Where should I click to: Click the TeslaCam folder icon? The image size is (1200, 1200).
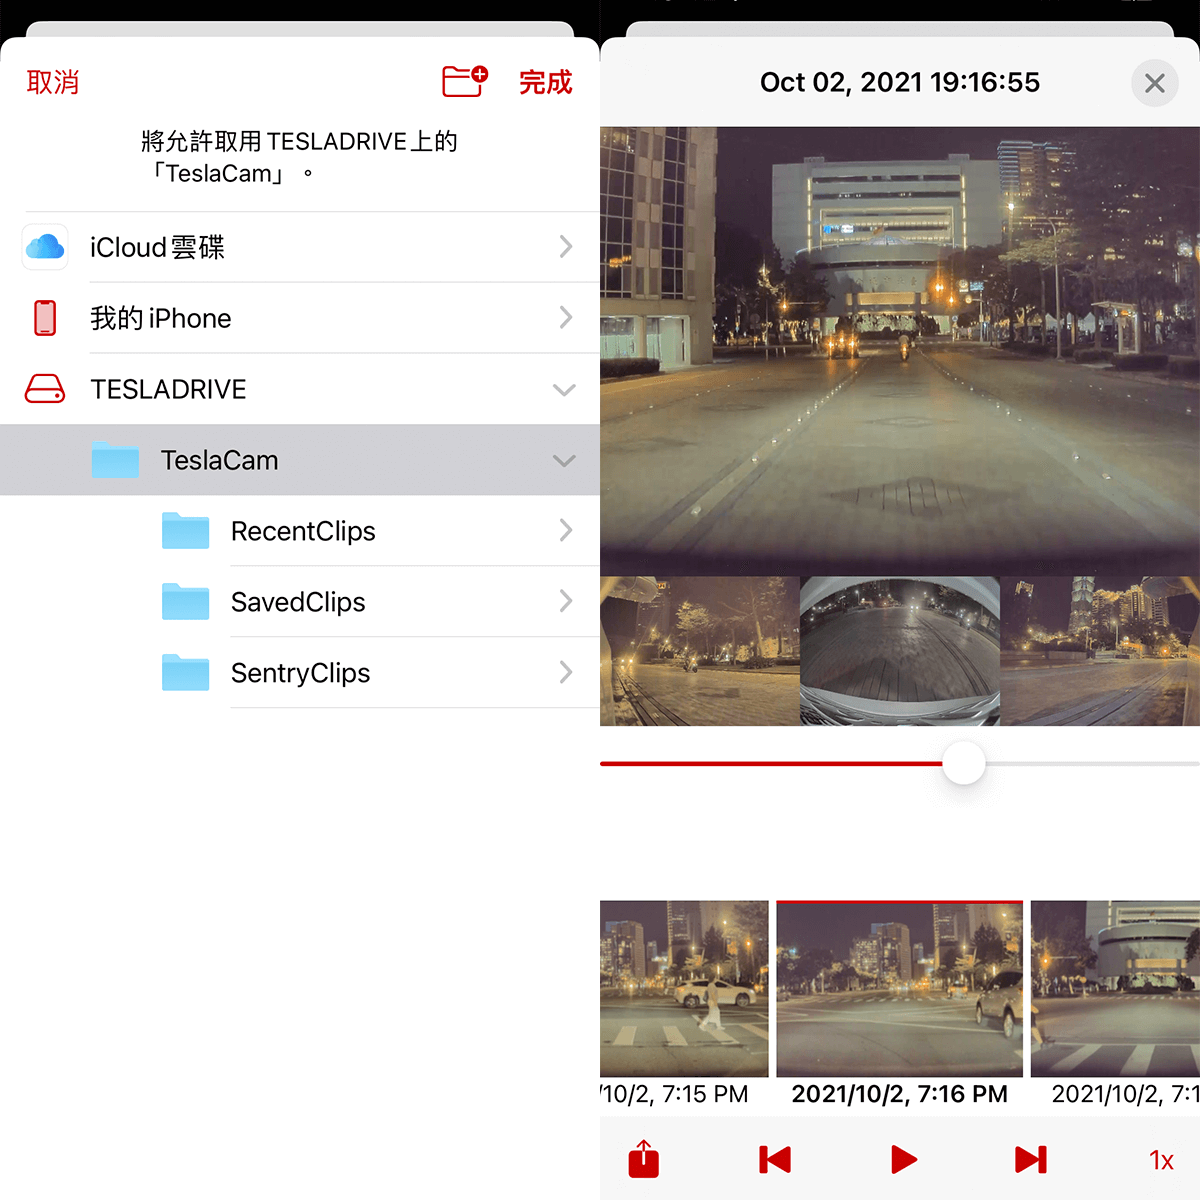tap(115, 460)
